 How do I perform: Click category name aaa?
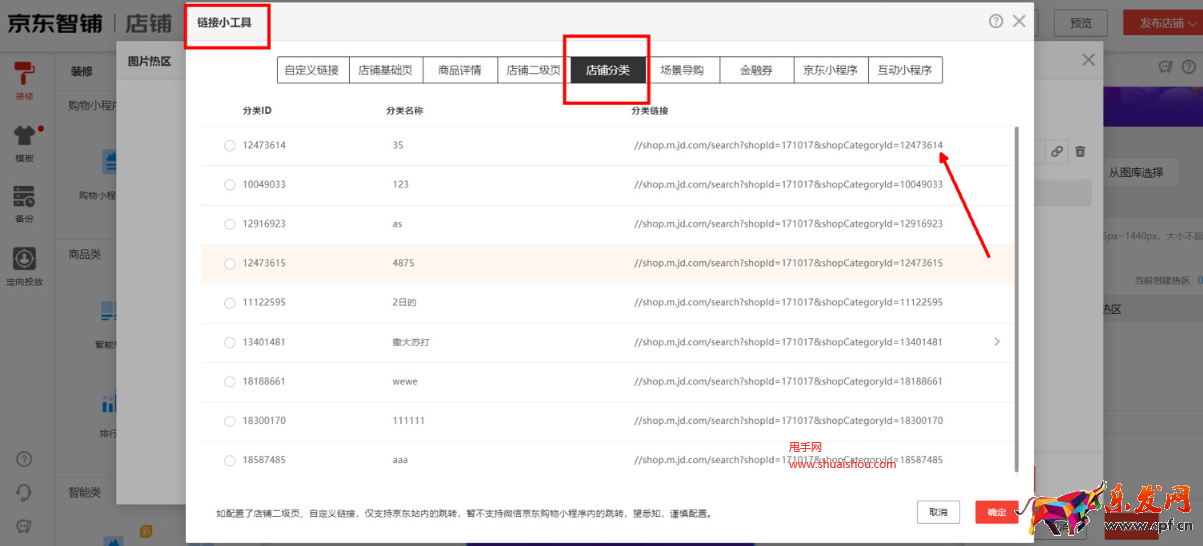[x=400, y=460]
